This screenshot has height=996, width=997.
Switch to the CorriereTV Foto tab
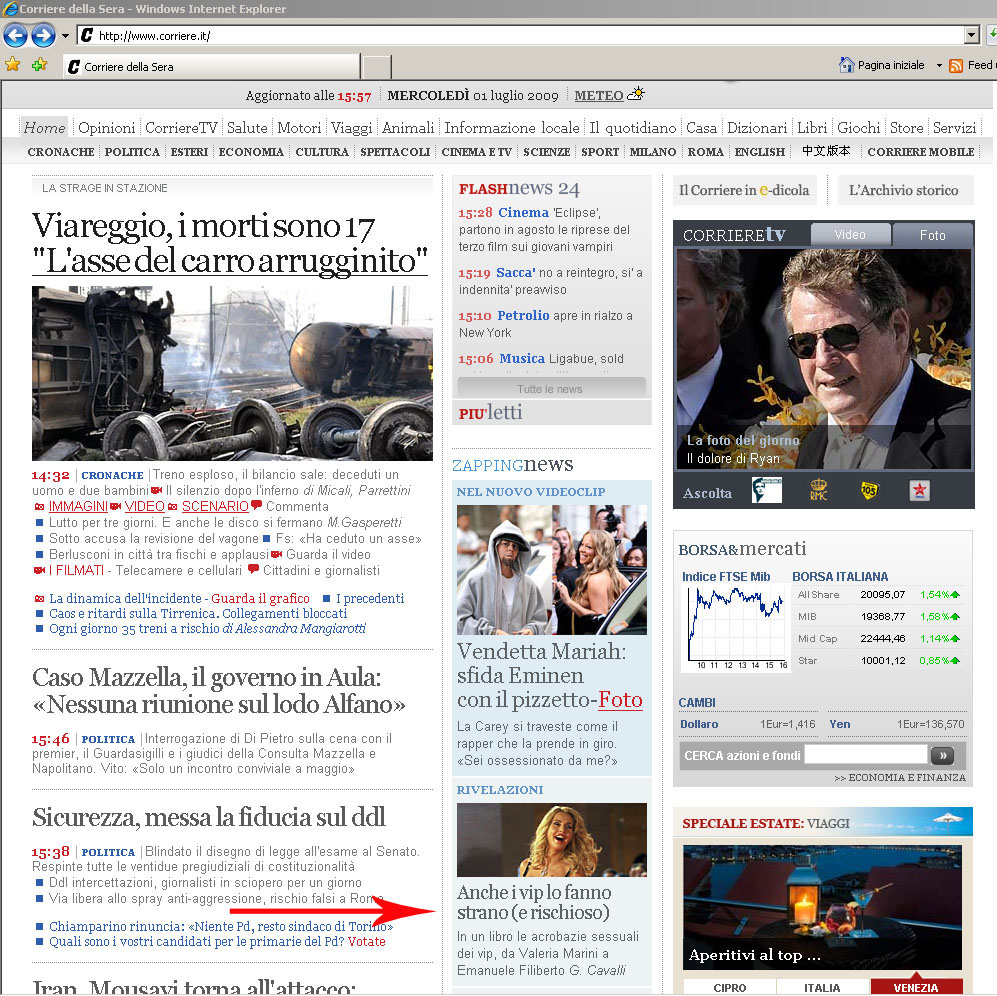coord(932,235)
